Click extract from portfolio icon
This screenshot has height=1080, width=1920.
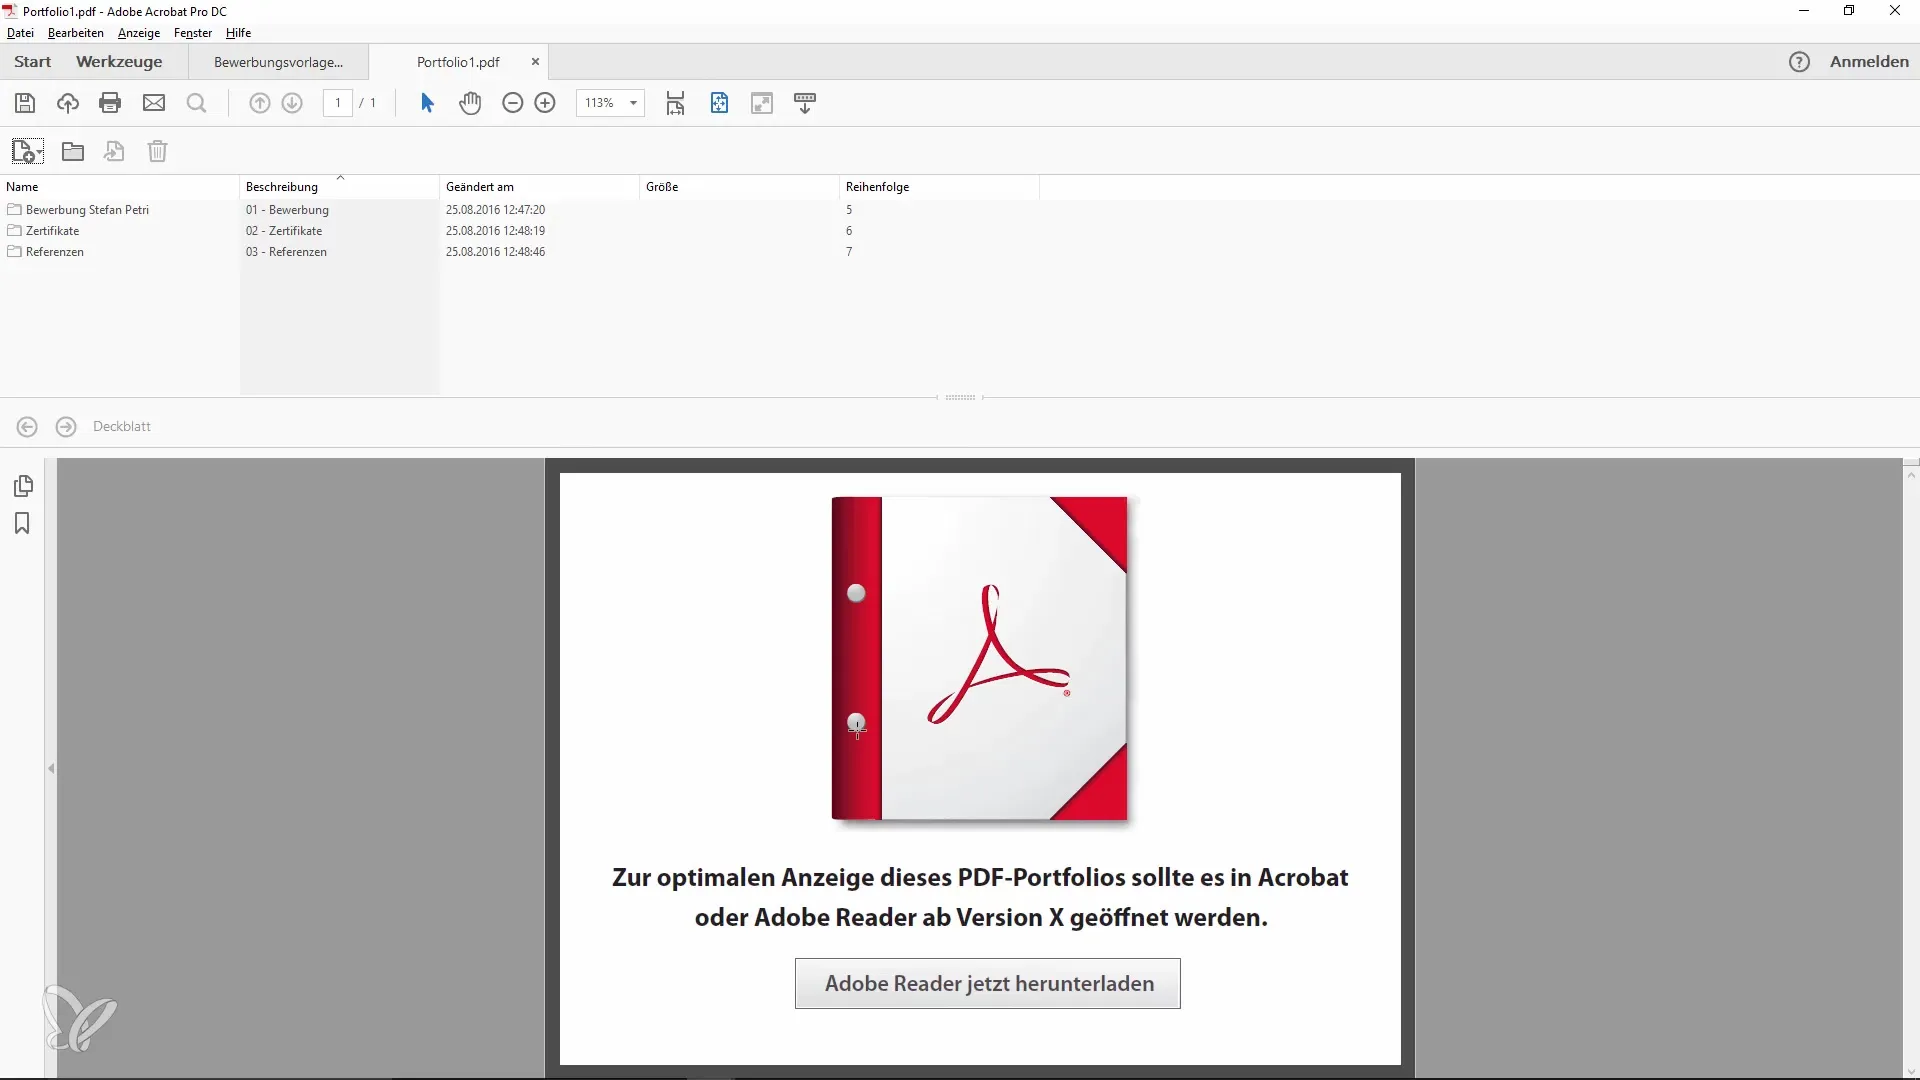coord(114,151)
